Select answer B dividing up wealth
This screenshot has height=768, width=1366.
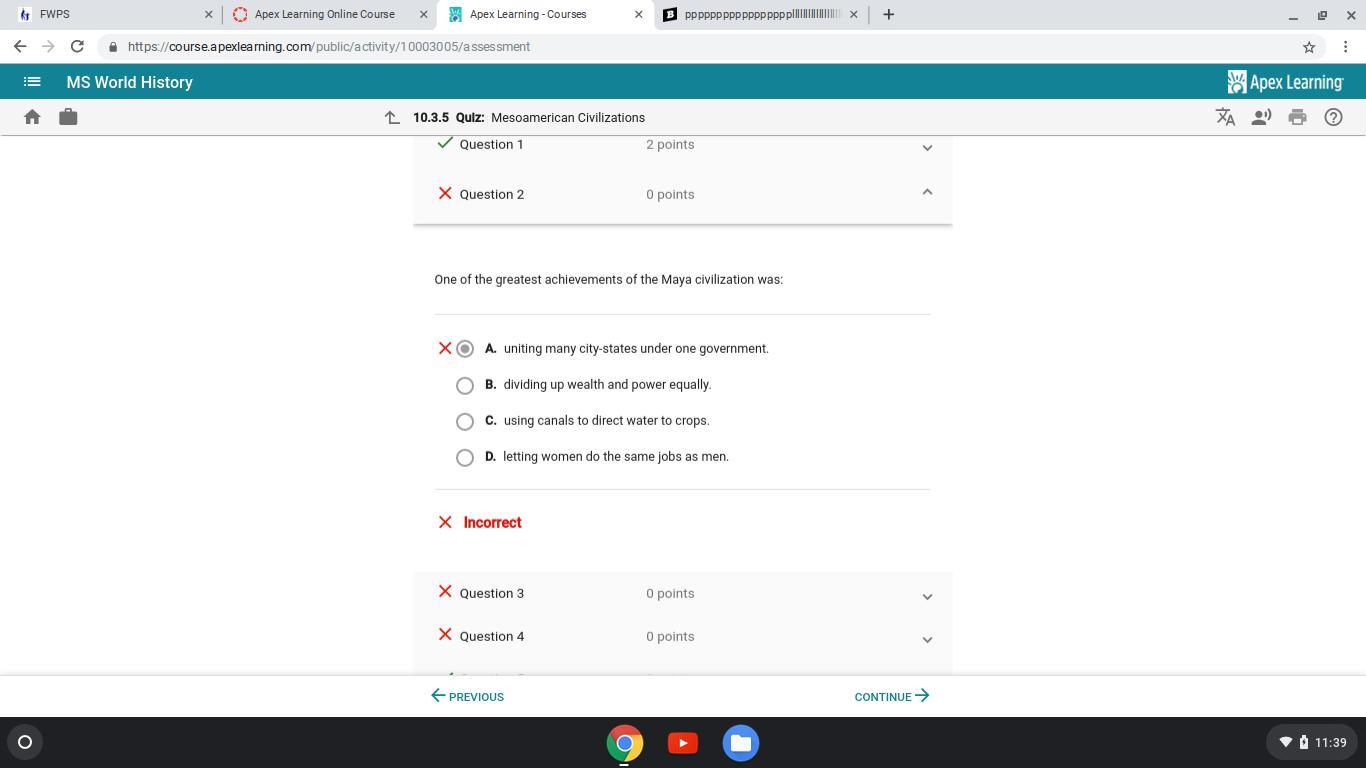(x=465, y=385)
